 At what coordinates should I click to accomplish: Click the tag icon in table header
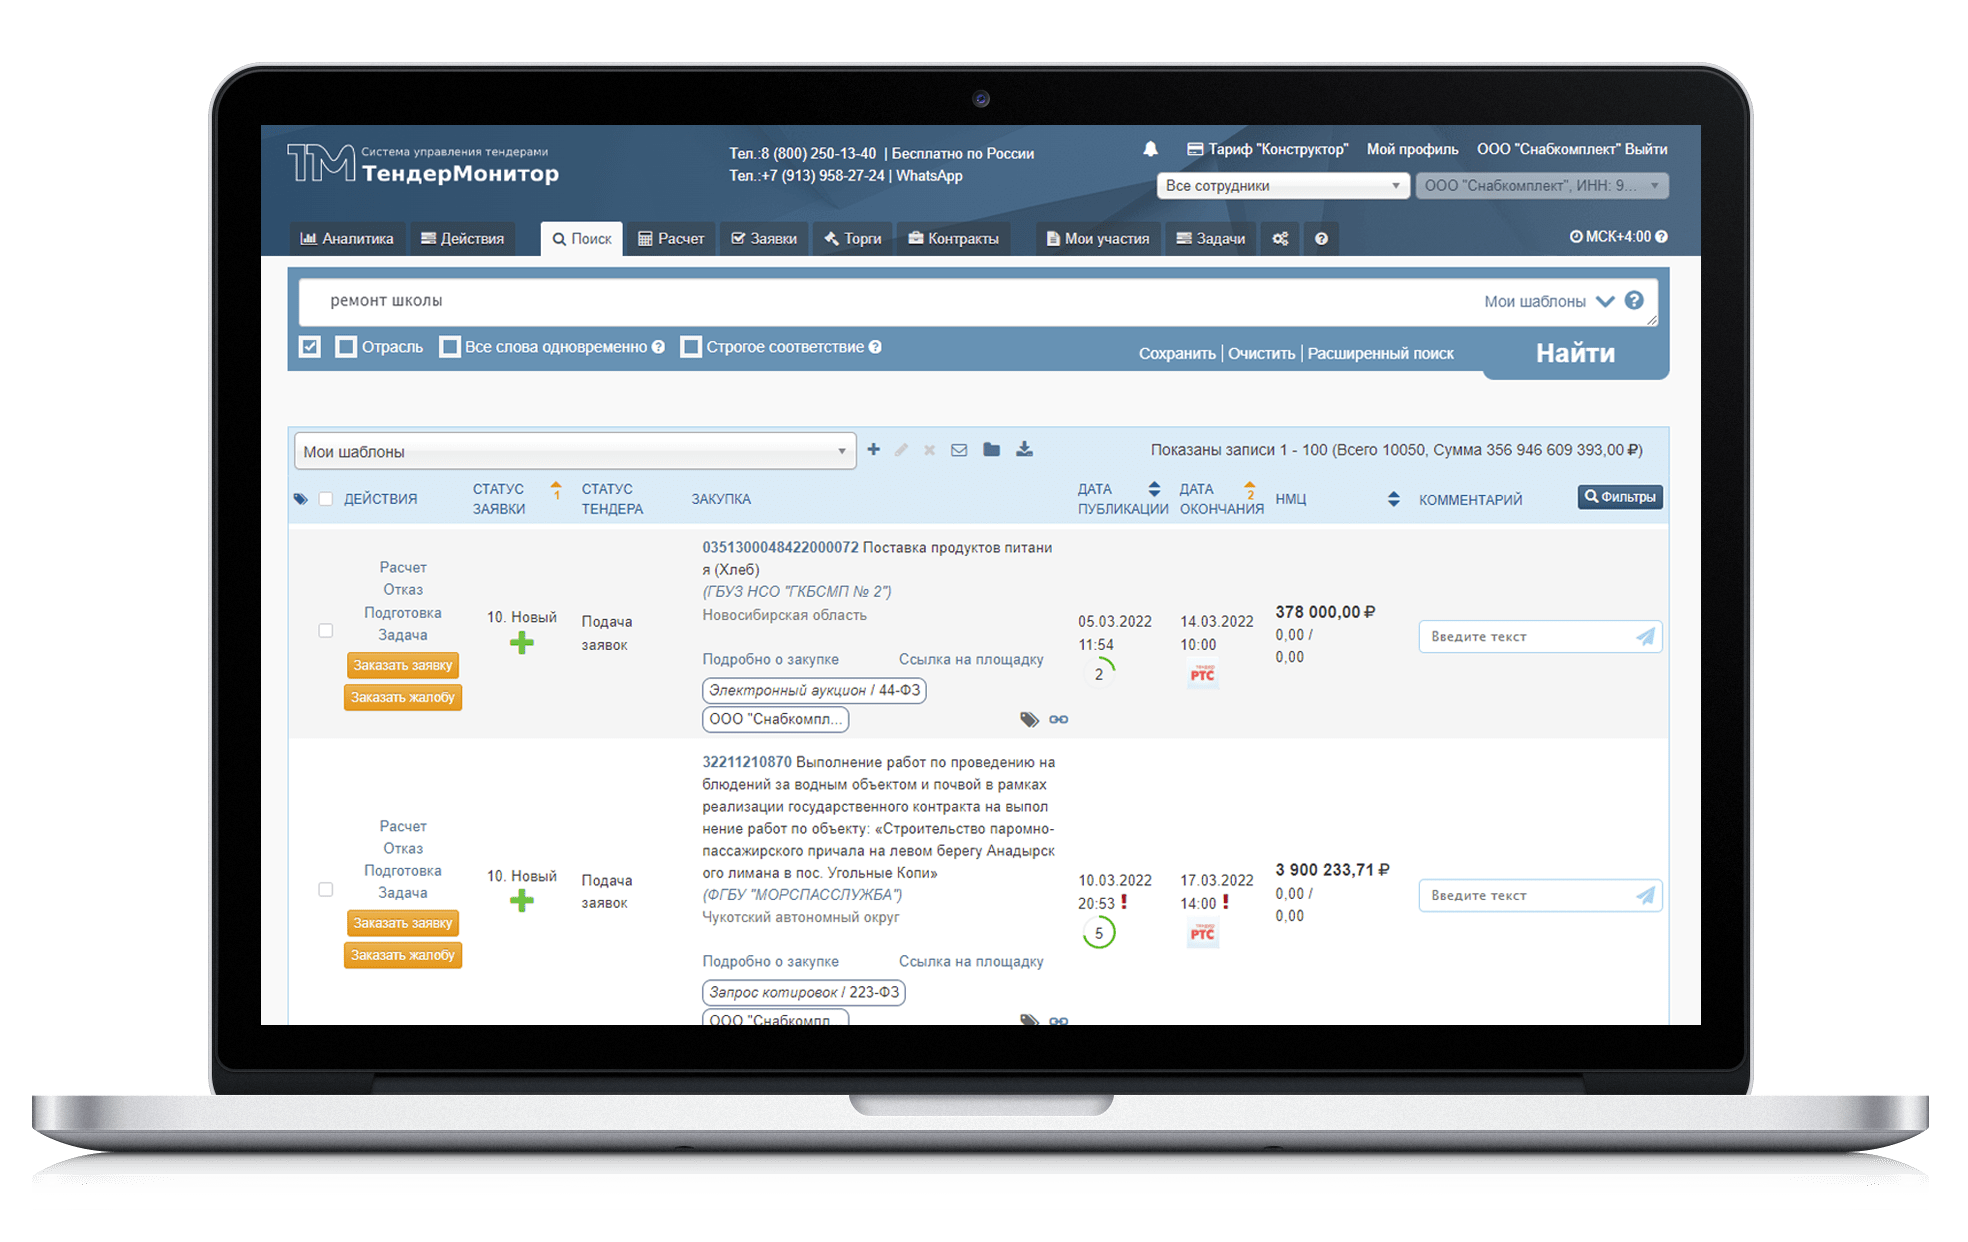(x=300, y=499)
